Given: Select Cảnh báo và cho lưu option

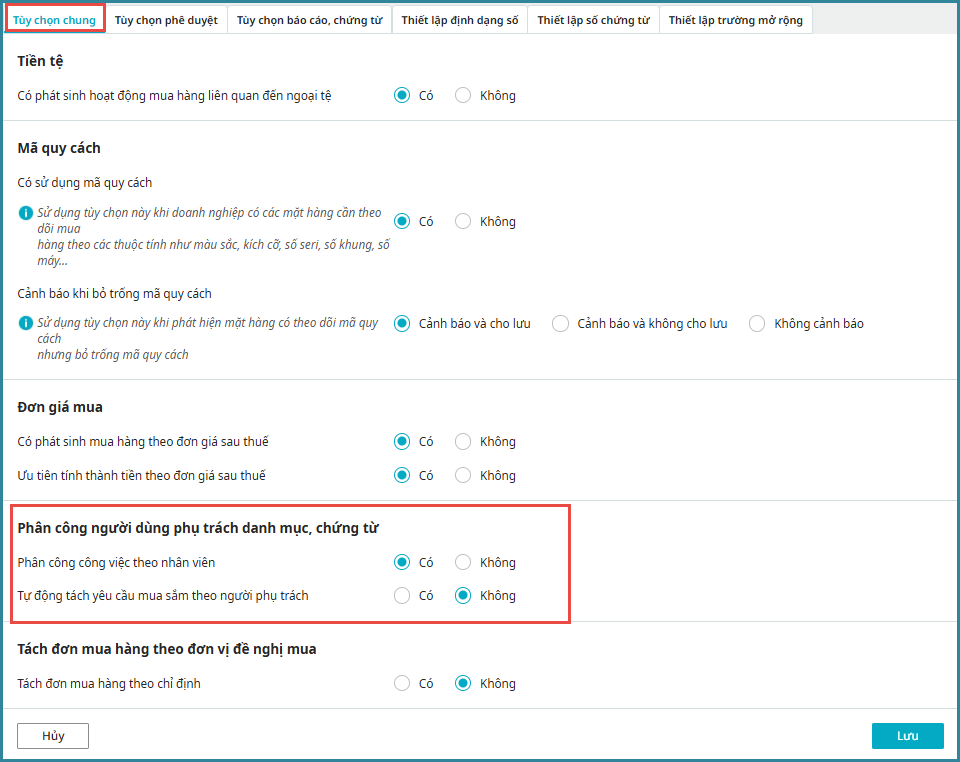Looking at the screenshot, I should (402, 324).
